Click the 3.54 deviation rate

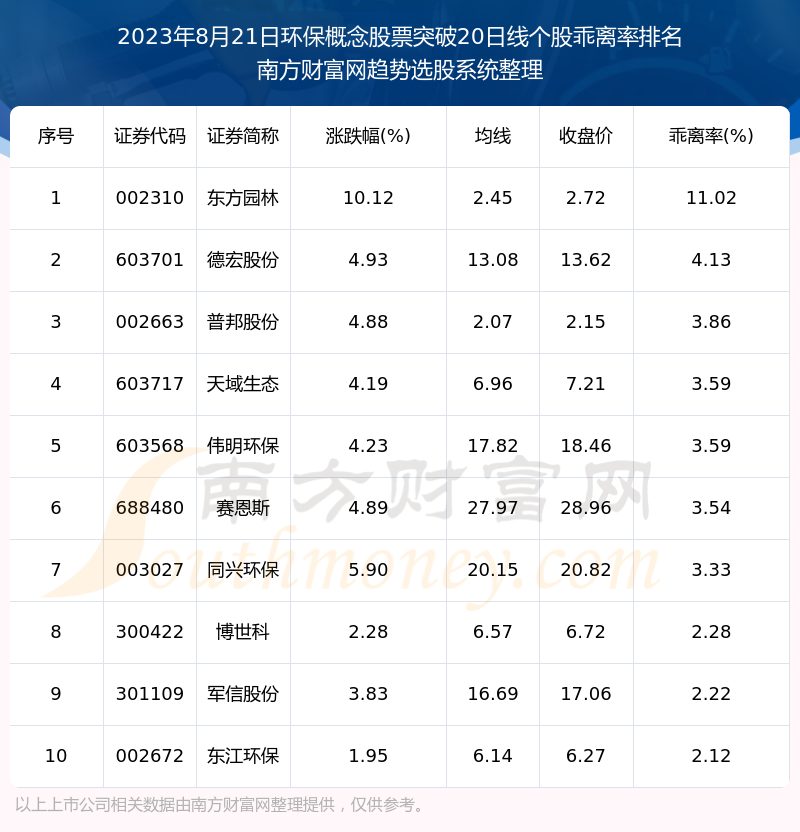(711, 508)
